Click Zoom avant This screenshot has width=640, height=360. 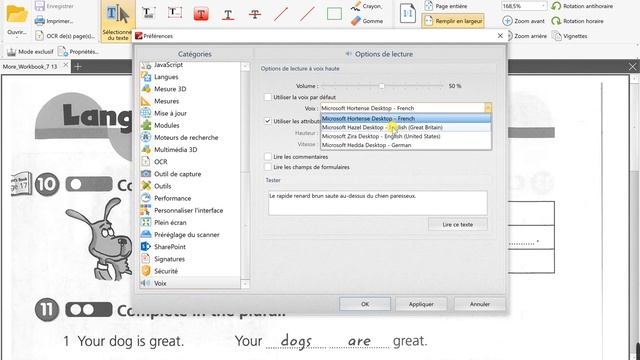pyautogui.click(x=523, y=21)
